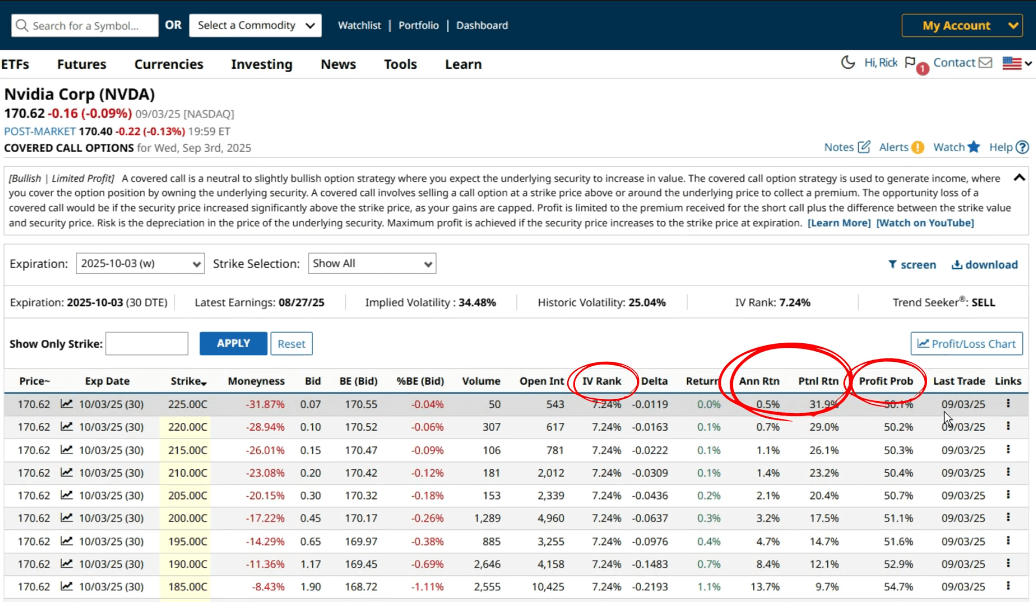Open the My Account dropdown
The height and width of the screenshot is (602, 1036).
[x=961, y=25]
